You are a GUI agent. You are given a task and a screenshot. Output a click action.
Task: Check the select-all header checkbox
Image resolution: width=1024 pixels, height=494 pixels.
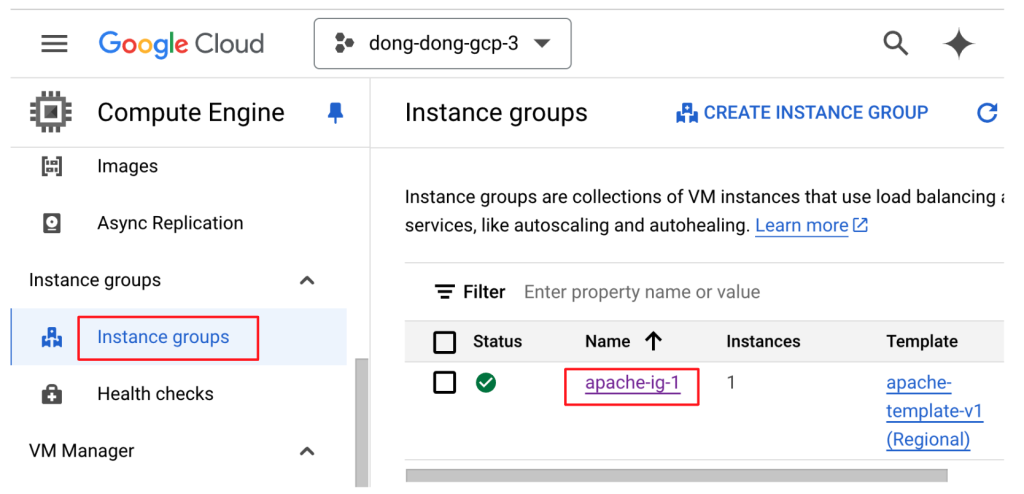click(445, 342)
